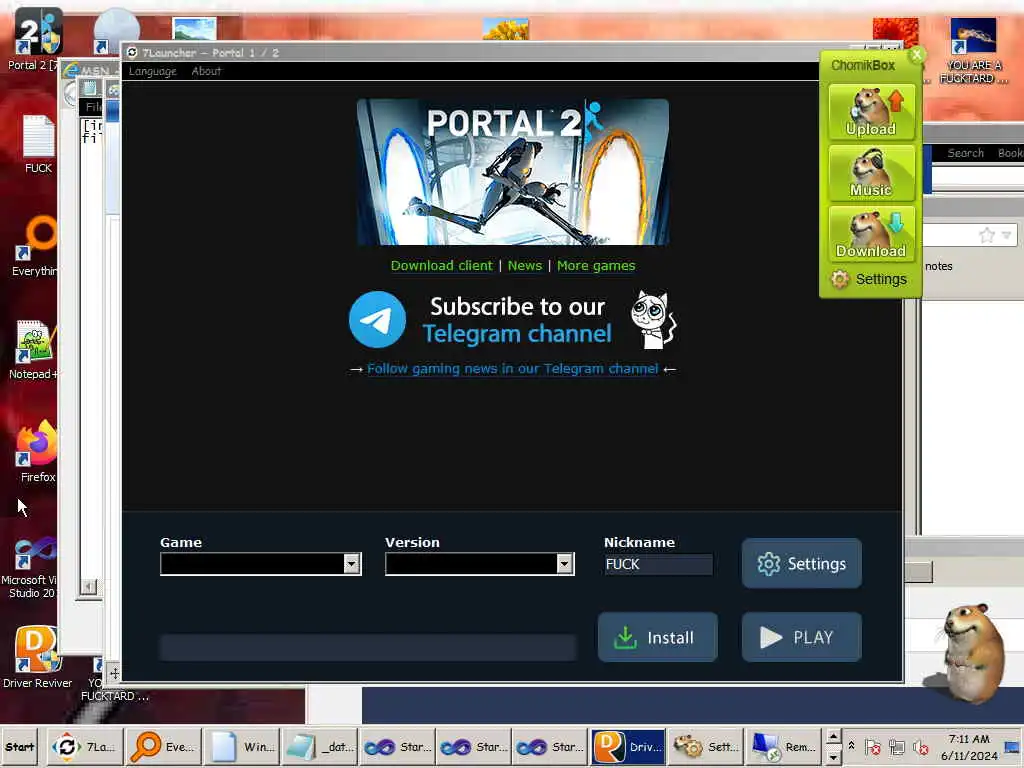Select the Firefox desktop shortcut
The height and width of the screenshot is (768, 1024).
click(x=37, y=452)
